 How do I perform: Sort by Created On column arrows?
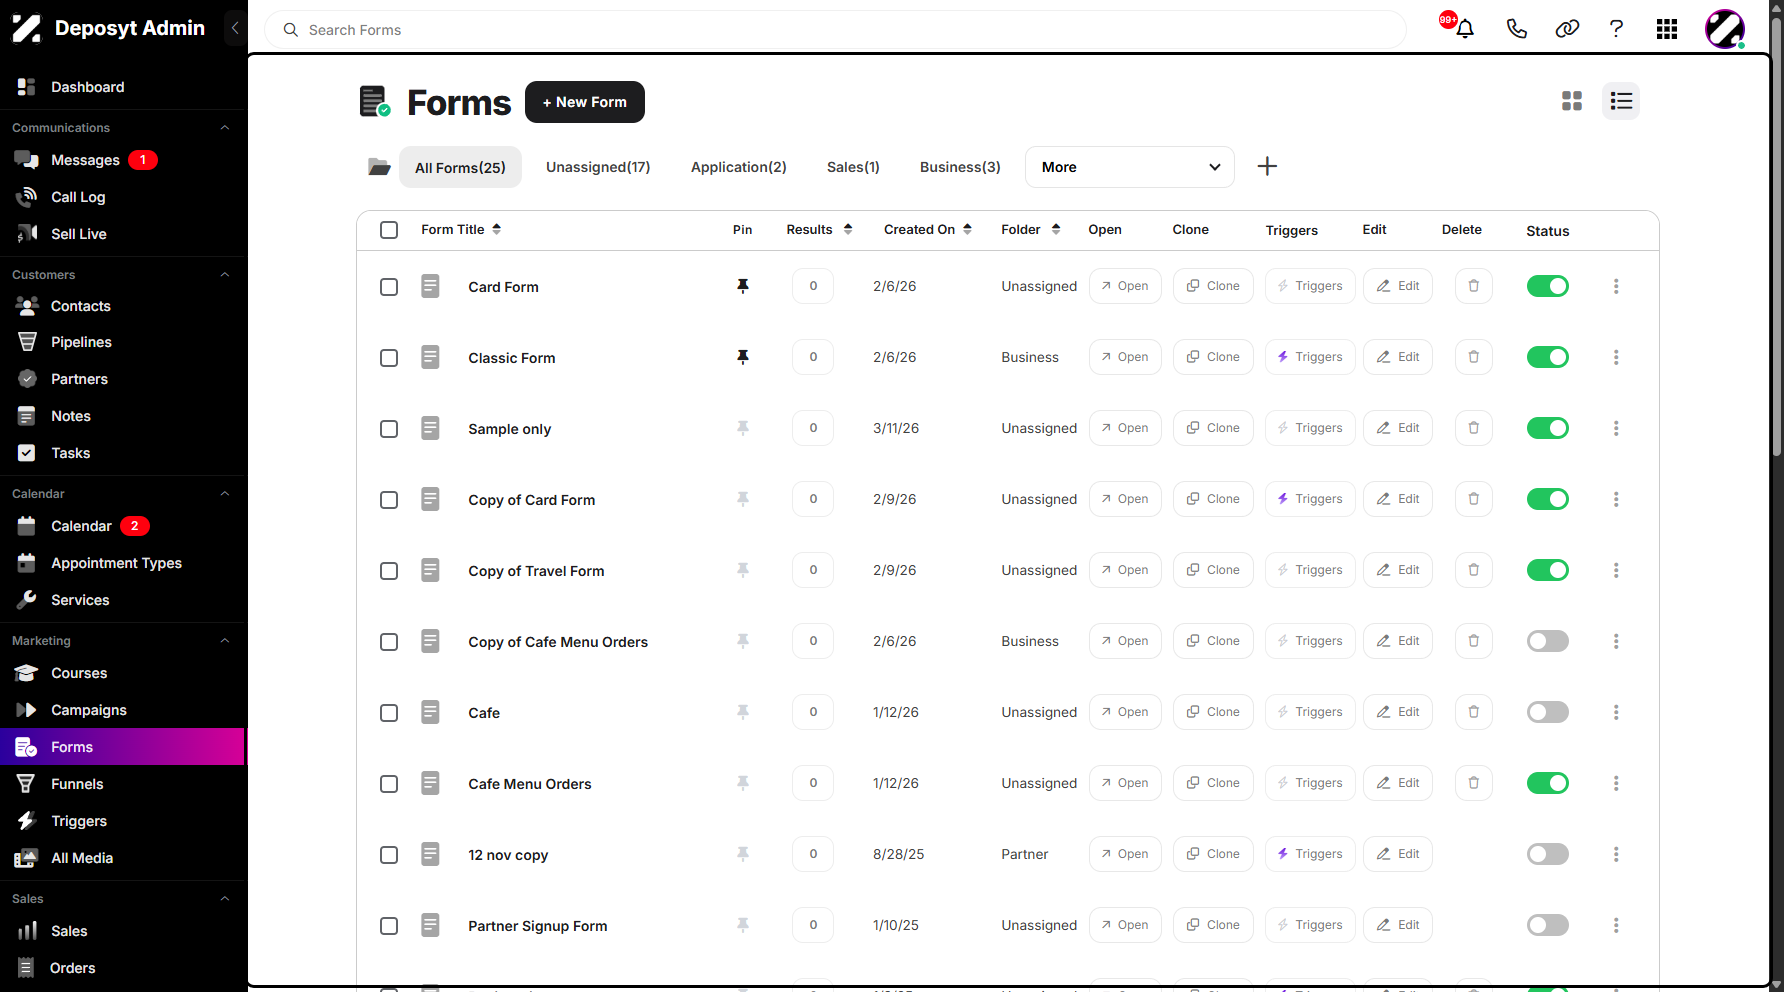click(967, 229)
